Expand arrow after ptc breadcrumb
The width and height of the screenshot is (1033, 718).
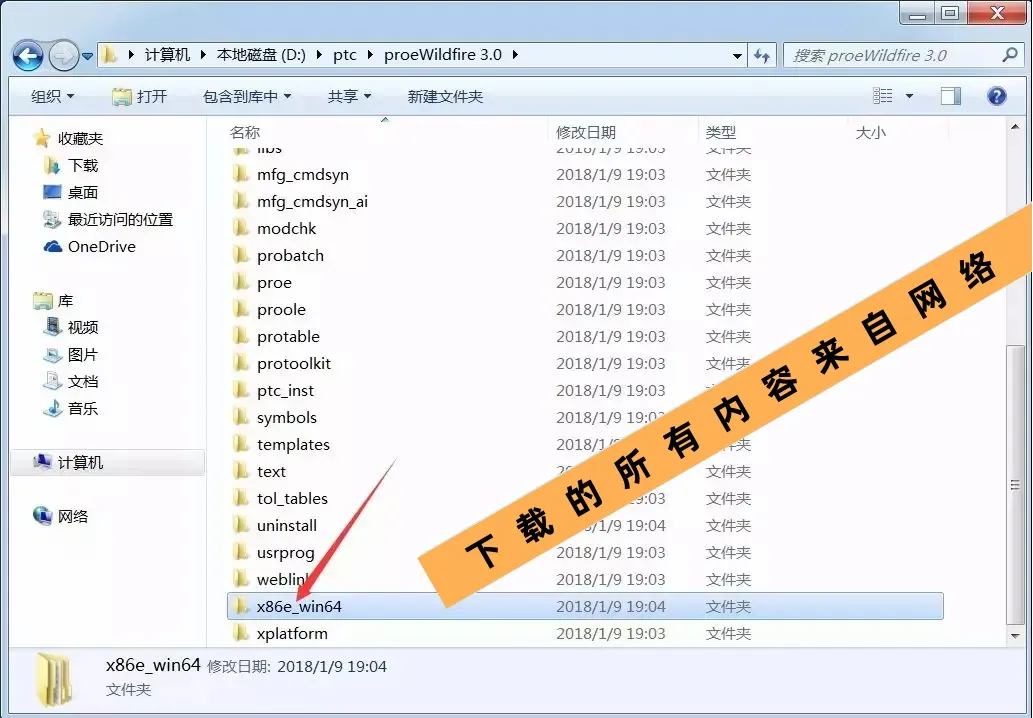click(370, 55)
